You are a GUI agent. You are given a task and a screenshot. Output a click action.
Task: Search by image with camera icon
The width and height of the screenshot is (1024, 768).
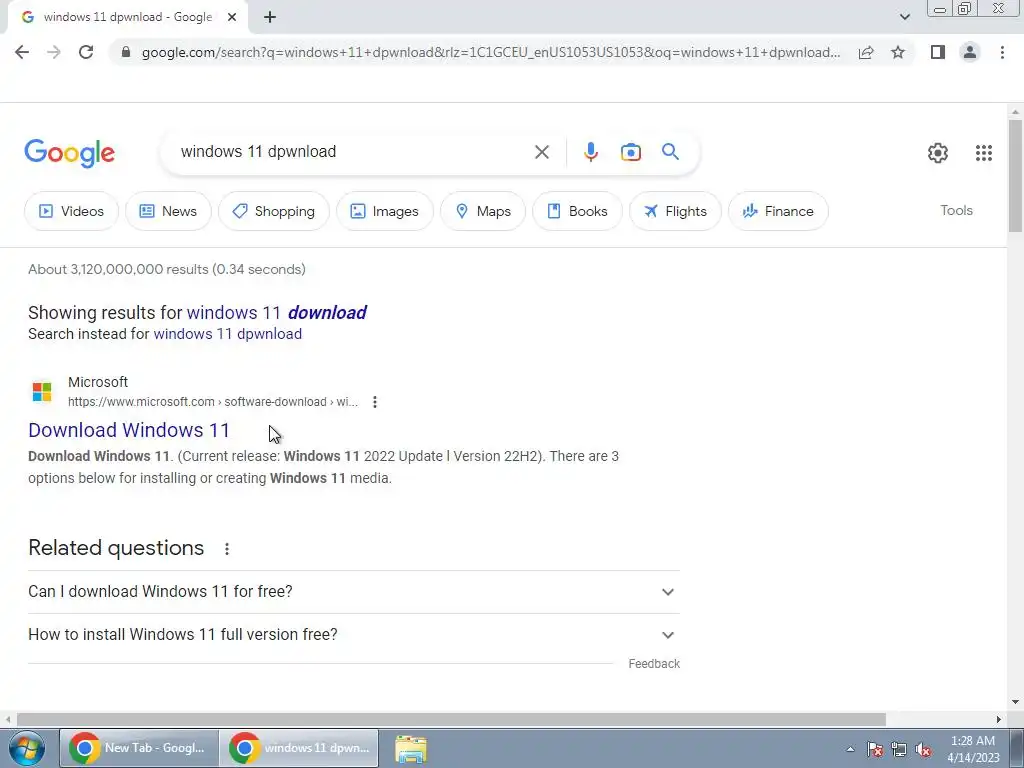(x=630, y=152)
